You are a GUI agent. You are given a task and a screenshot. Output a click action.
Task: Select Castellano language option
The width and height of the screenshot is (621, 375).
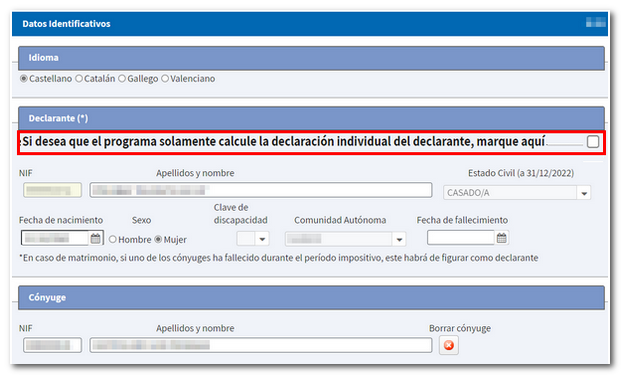tap(24, 78)
